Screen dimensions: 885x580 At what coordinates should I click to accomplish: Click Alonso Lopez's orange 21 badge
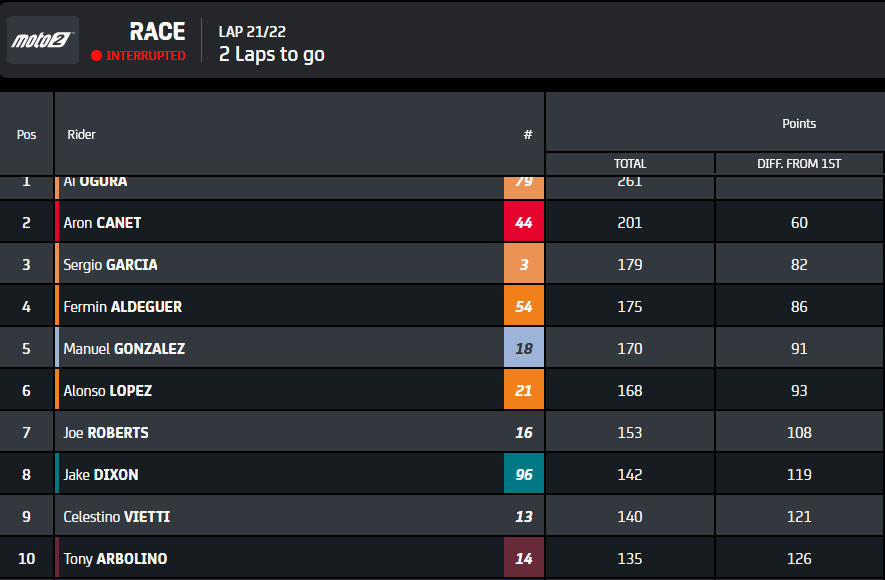(524, 390)
